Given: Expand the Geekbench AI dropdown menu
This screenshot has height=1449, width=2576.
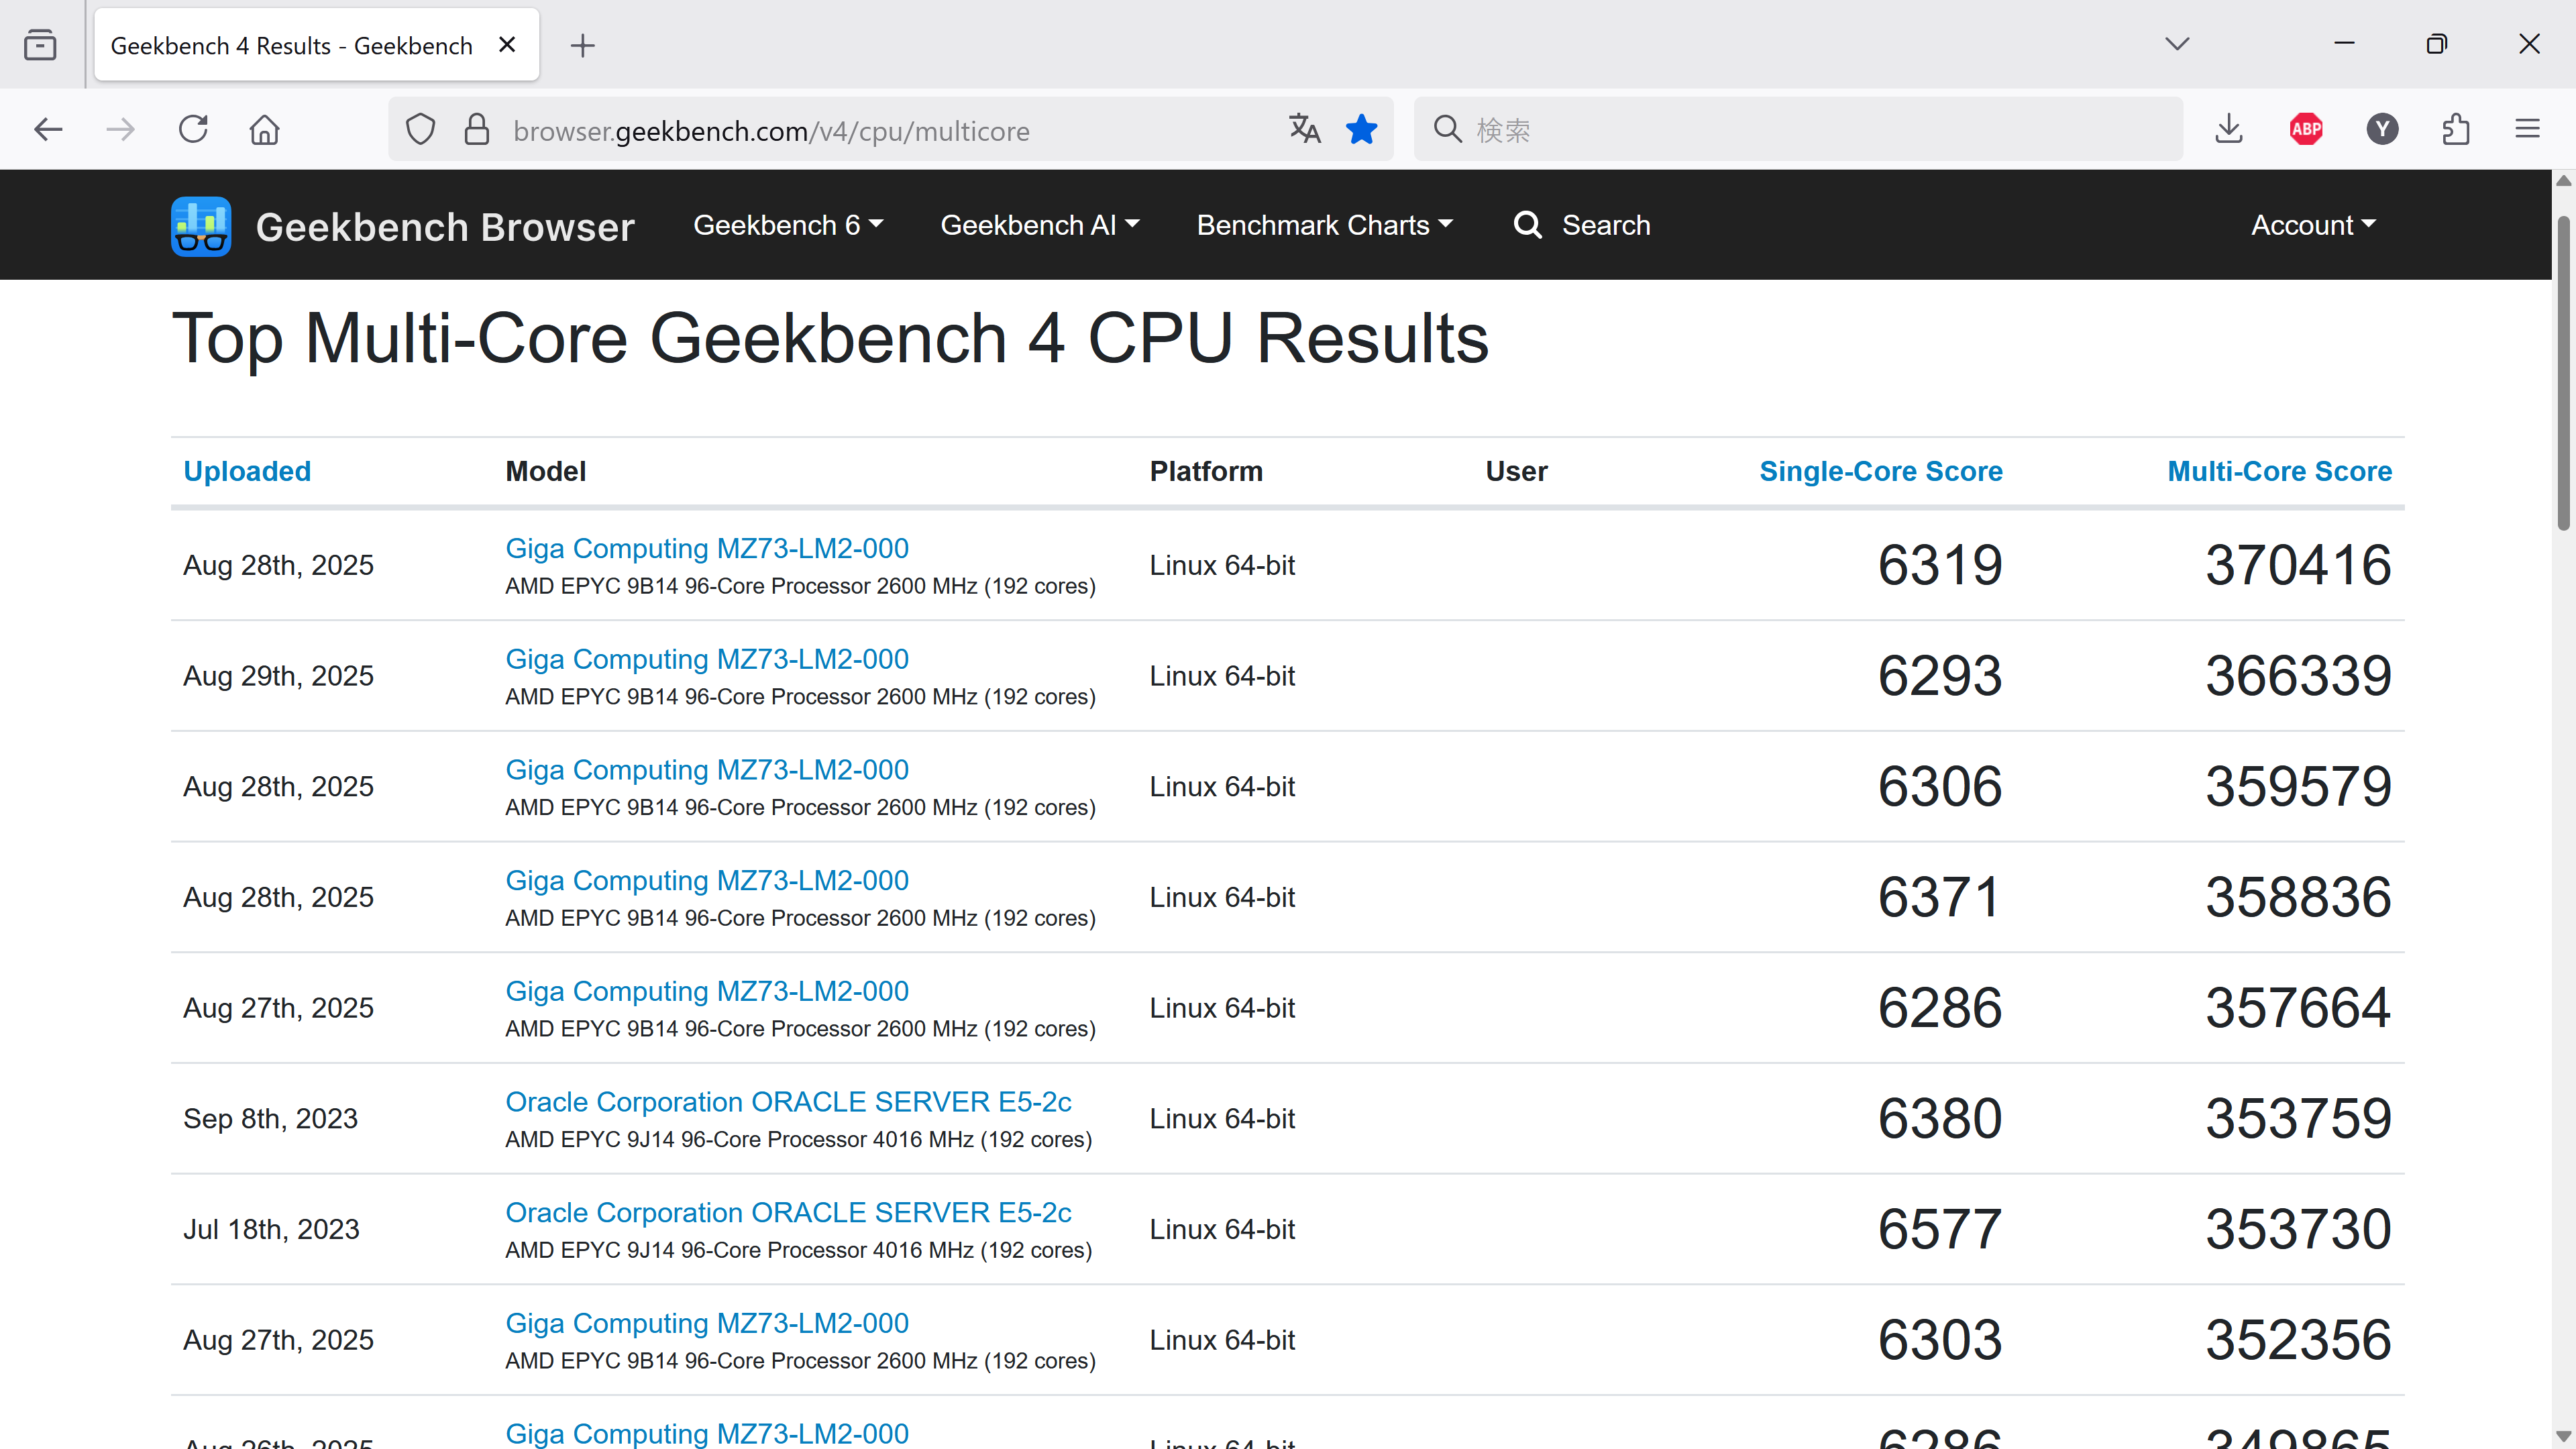Looking at the screenshot, I should 1039,226.
